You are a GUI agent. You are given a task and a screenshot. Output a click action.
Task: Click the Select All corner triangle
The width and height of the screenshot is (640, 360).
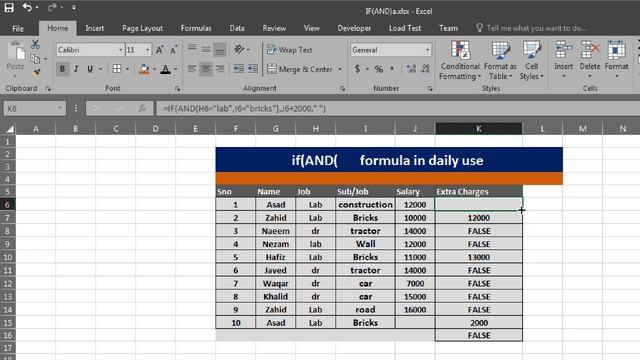coord(10,129)
